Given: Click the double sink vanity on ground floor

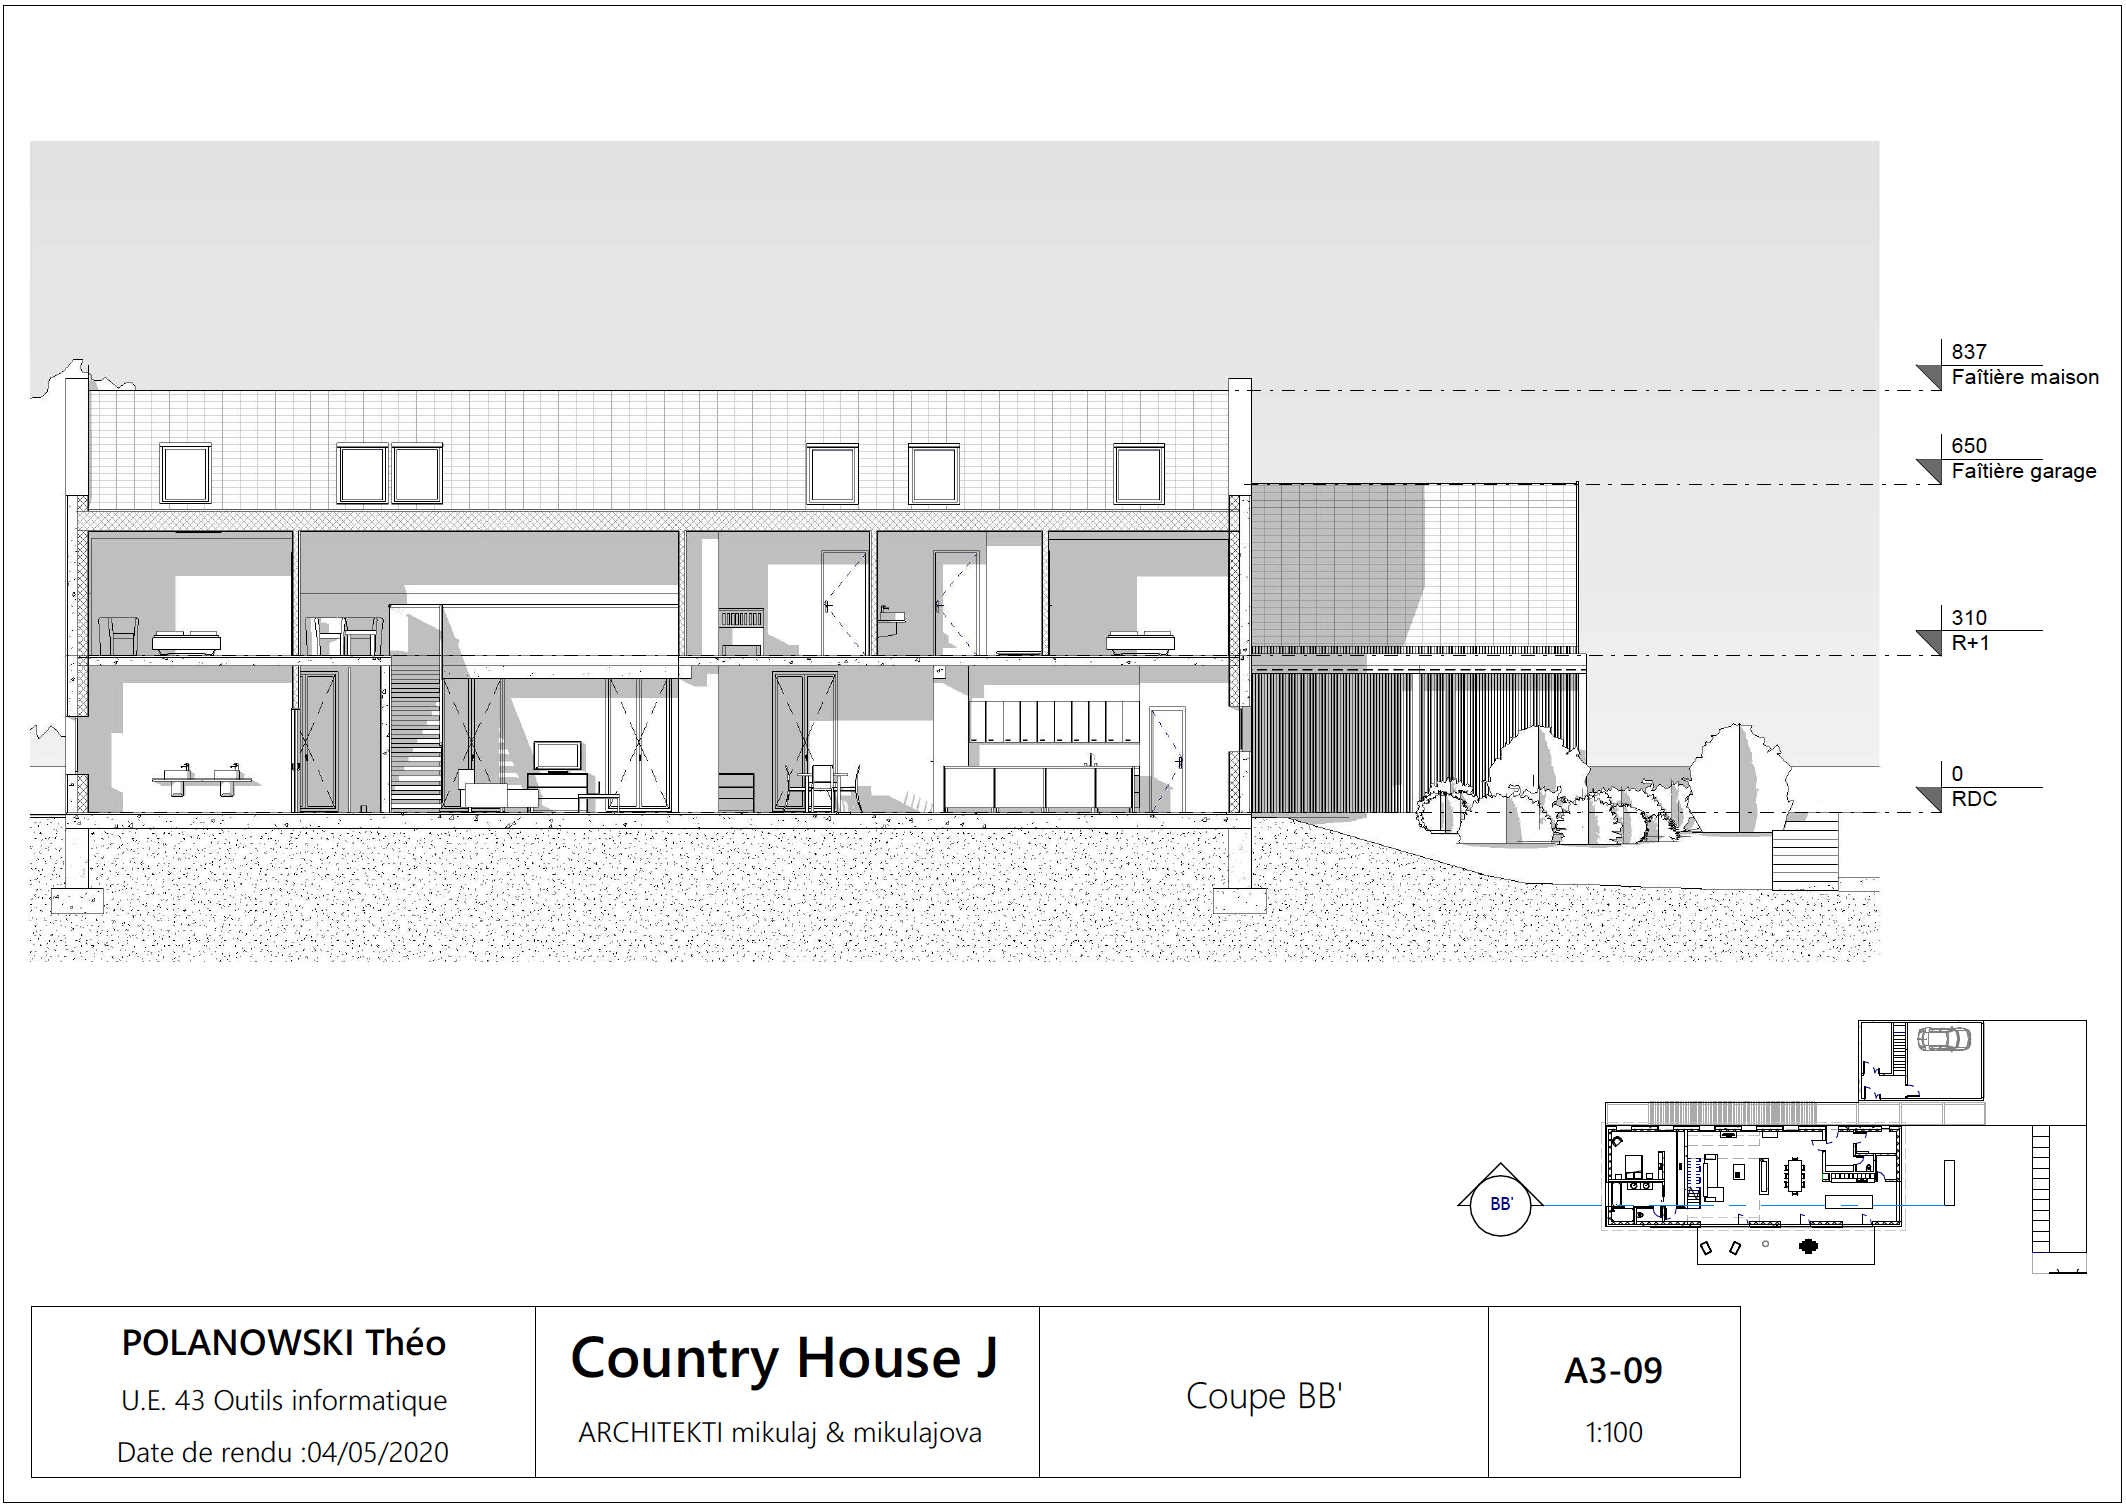Looking at the screenshot, I should pos(202,779).
